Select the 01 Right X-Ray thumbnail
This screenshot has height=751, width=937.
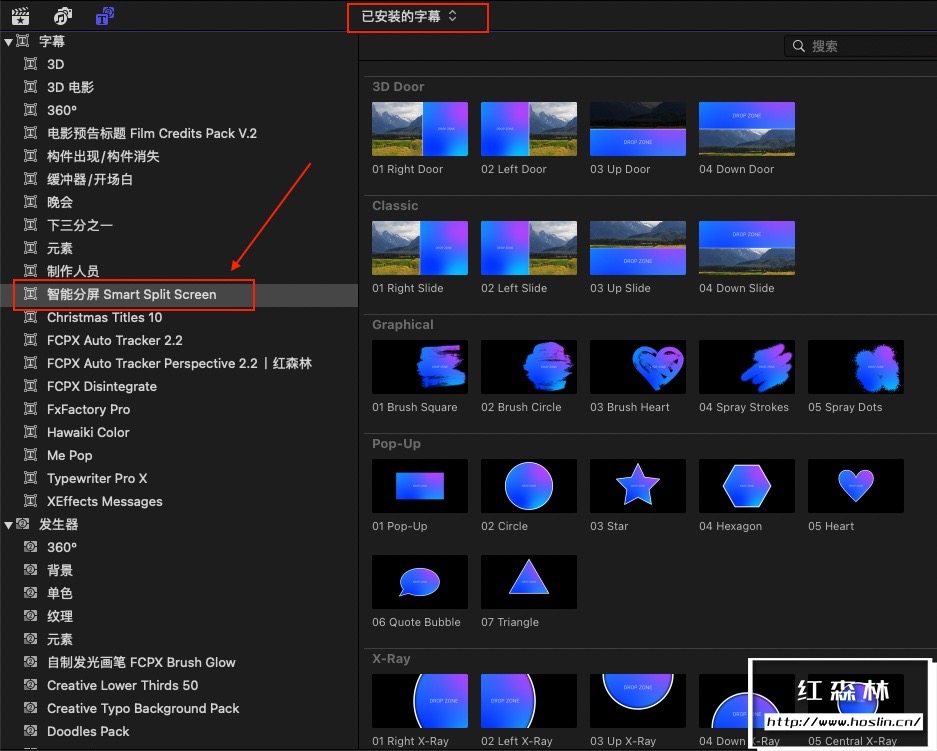420,701
